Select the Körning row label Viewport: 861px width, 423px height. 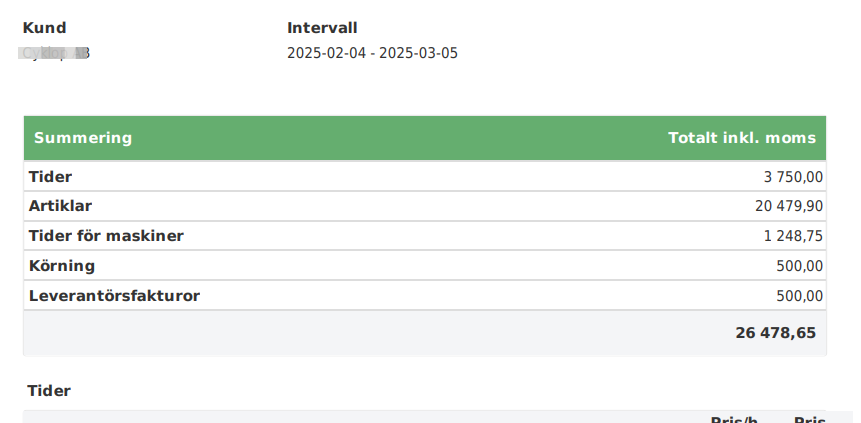[62, 266]
